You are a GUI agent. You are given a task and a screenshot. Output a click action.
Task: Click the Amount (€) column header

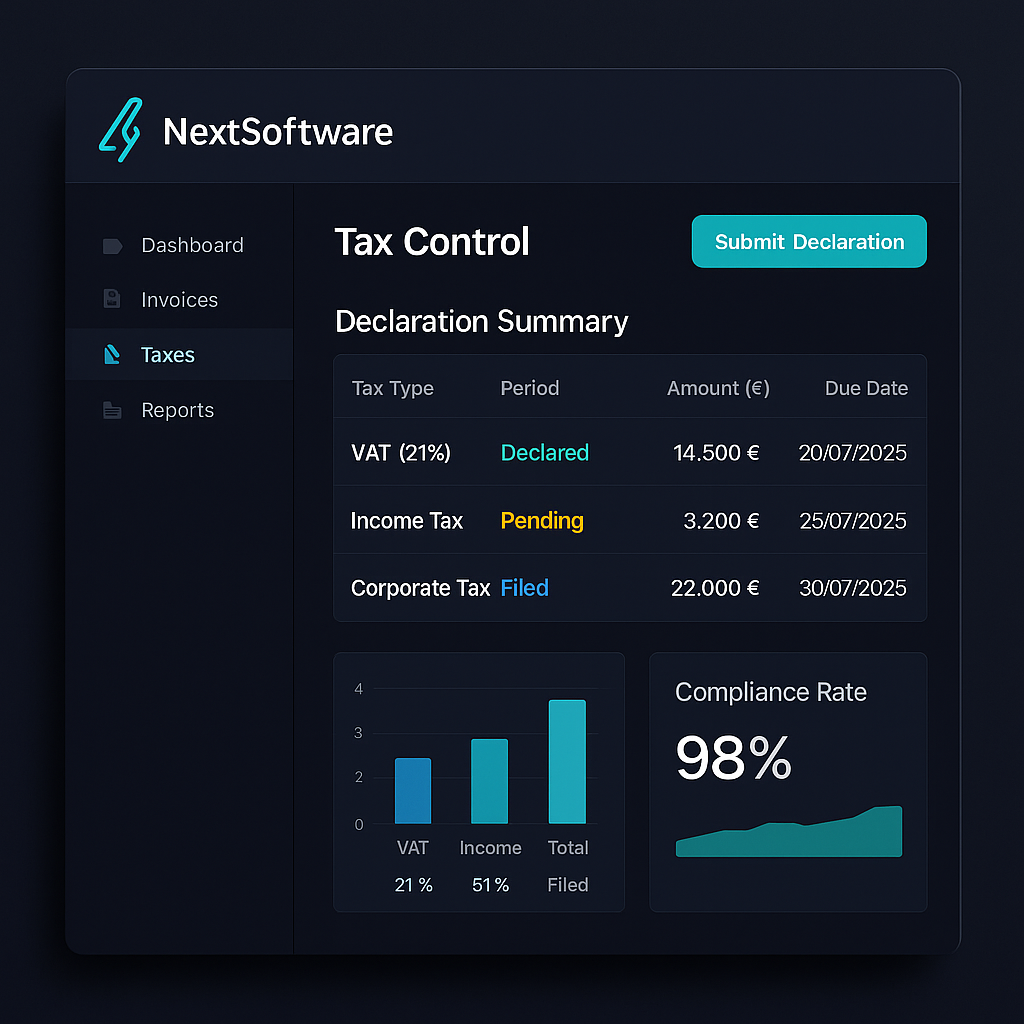(718, 388)
